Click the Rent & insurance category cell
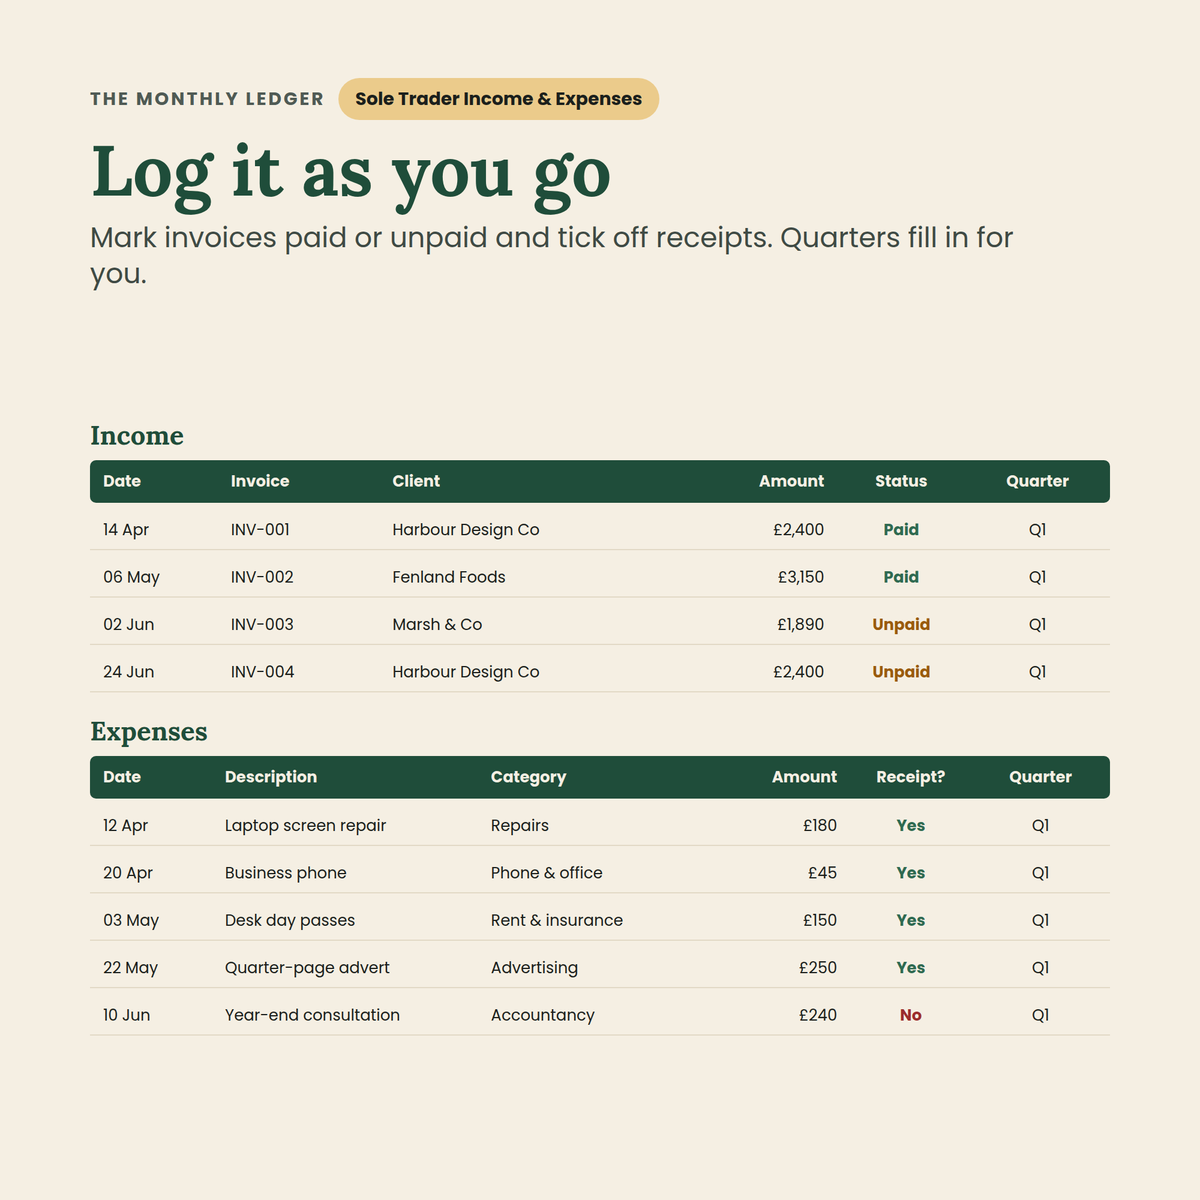The image size is (1200, 1200). pyautogui.click(x=557, y=920)
